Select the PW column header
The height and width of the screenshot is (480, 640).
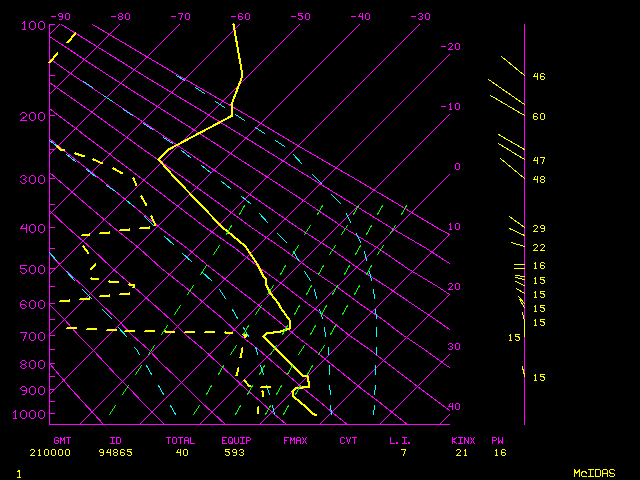click(498, 440)
